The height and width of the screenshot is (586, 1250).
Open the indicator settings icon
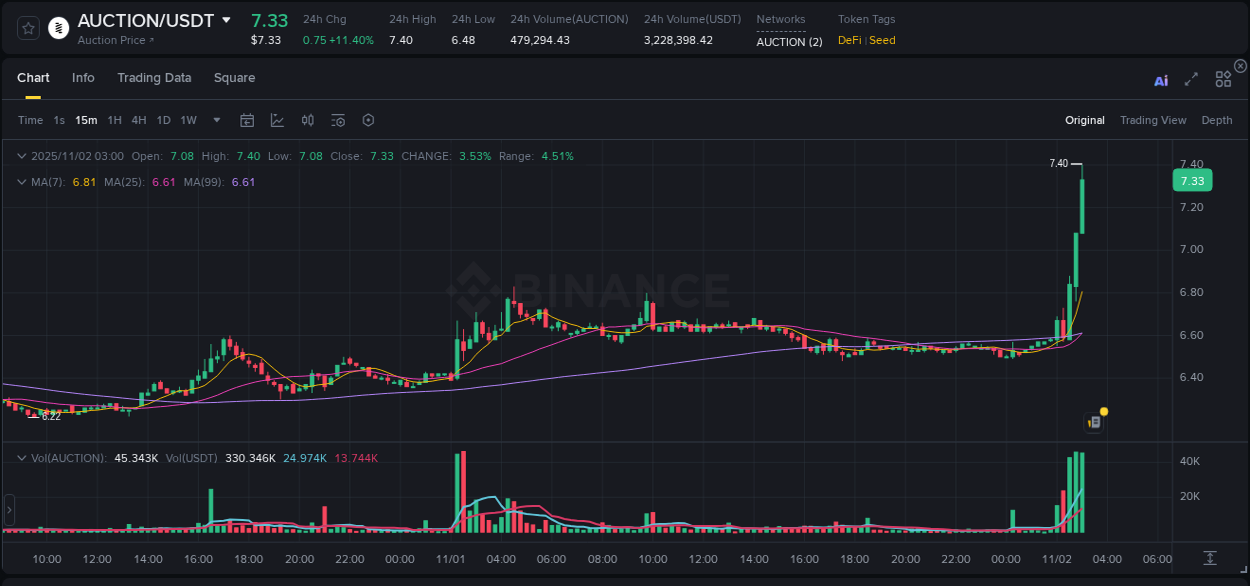coord(337,120)
